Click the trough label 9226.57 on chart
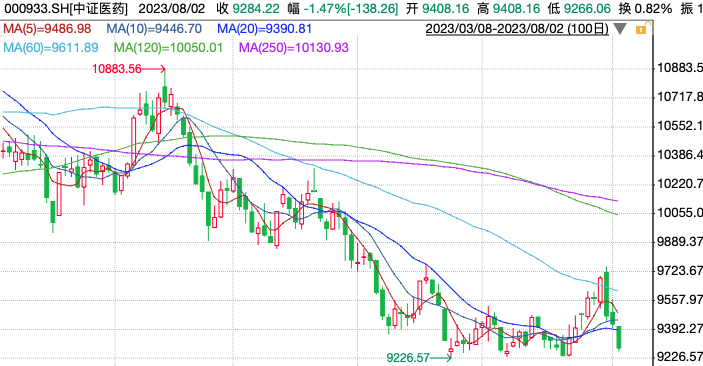Screen dimensions: 703x366 (408, 357)
